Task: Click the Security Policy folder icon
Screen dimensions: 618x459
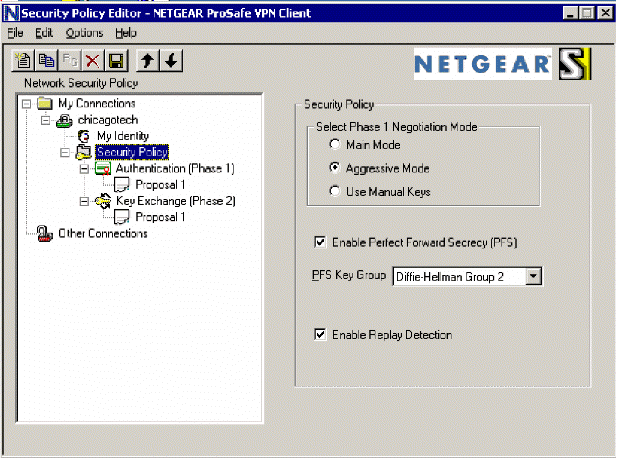Action: tap(84, 152)
